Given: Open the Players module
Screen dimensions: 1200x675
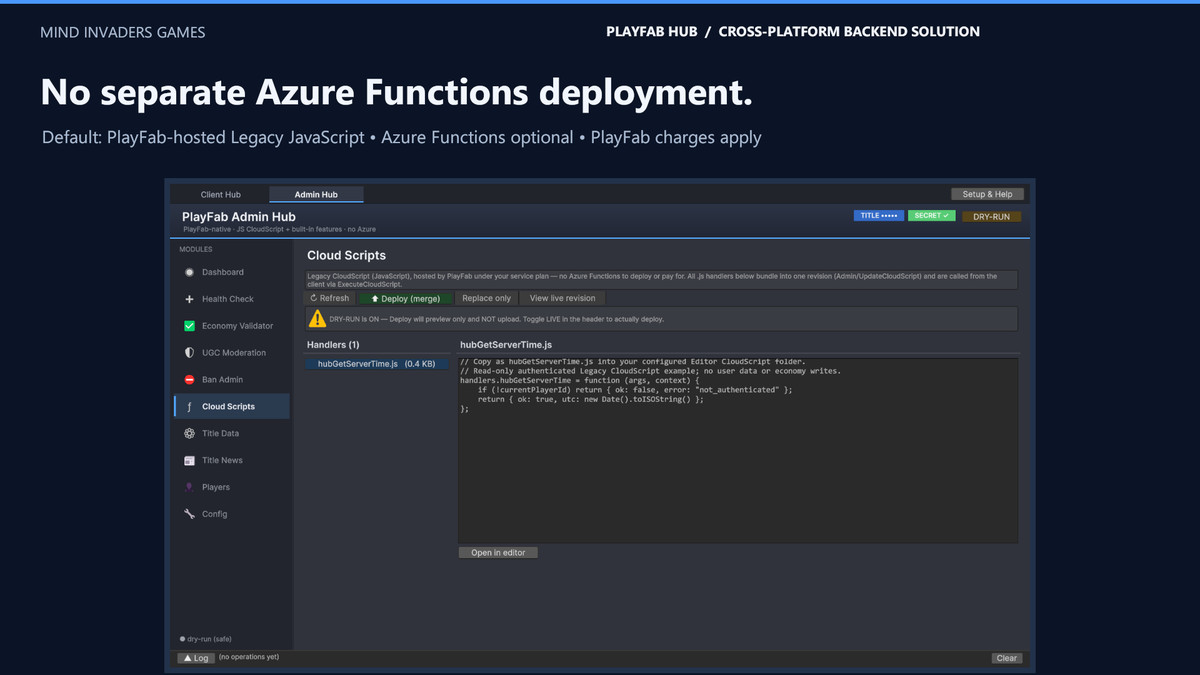Looking at the screenshot, I should click(231, 487).
